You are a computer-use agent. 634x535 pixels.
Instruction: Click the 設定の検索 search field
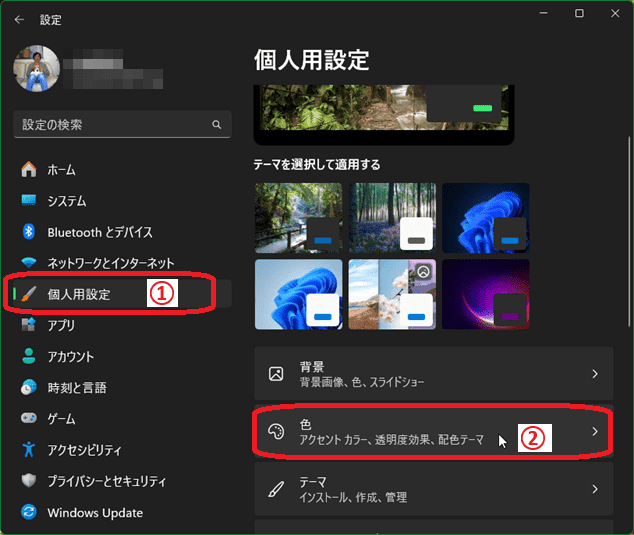(x=110, y=125)
